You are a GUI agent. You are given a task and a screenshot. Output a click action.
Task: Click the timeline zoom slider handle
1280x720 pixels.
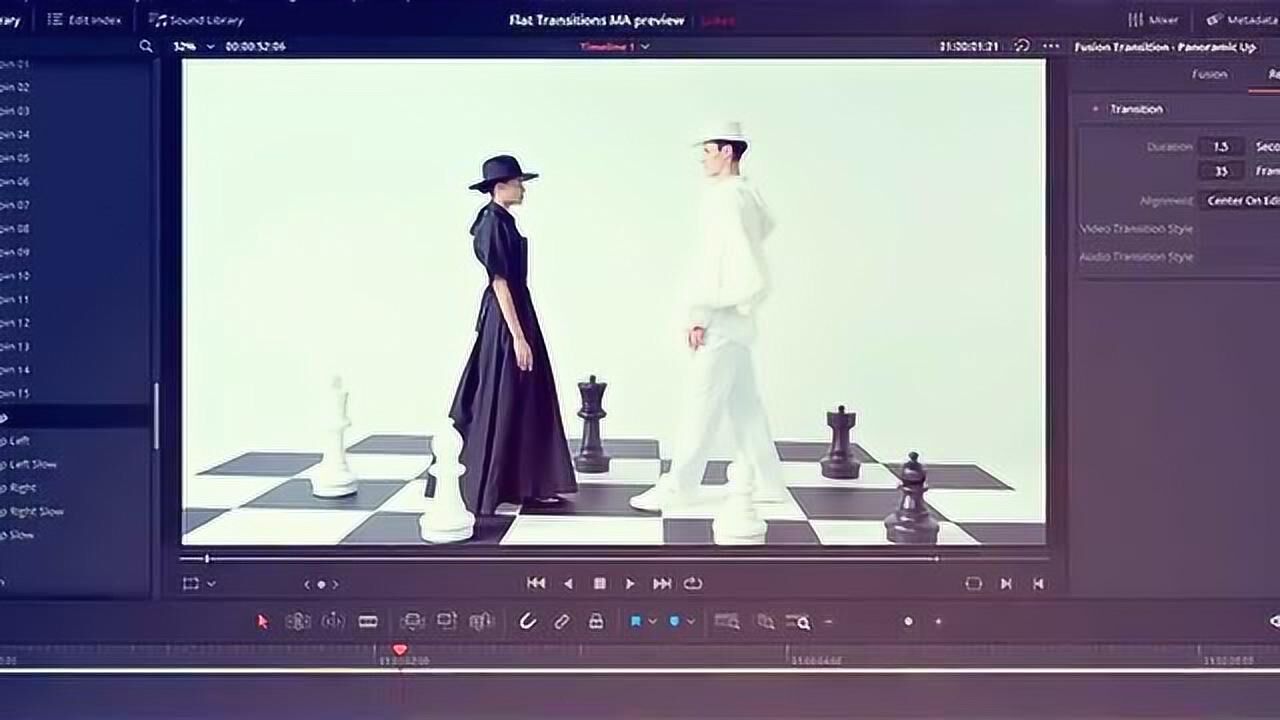[x=908, y=621]
